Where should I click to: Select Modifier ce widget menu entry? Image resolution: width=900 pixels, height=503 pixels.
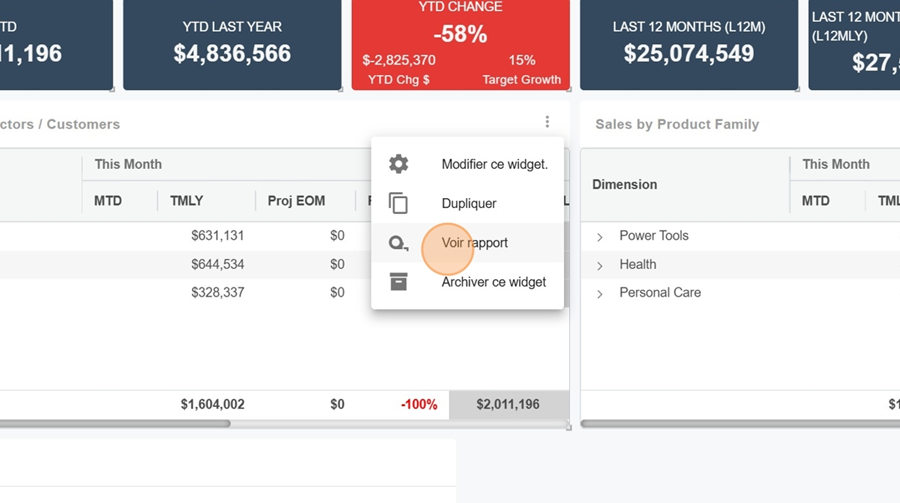pyautogui.click(x=494, y=164)
